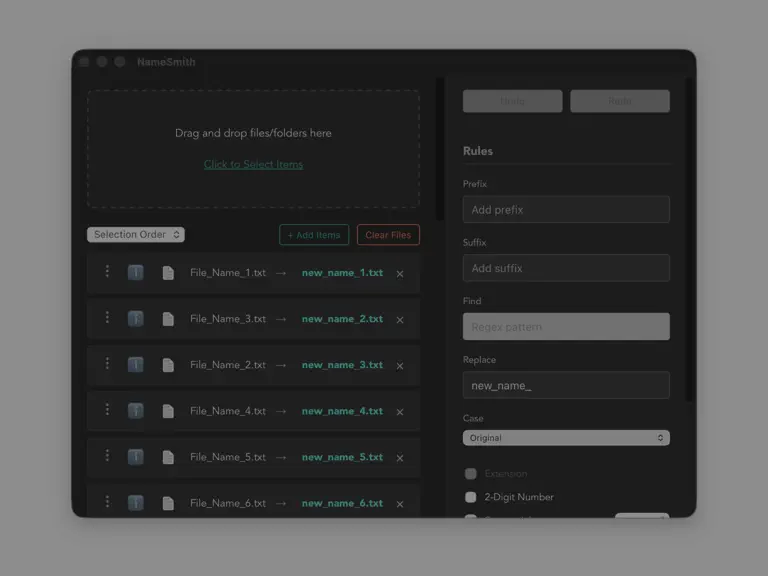Viewport: 768px width, 576px height.
Task: Remove File_Name_1.txt with its X button
Action: click(x=400, y=274)
